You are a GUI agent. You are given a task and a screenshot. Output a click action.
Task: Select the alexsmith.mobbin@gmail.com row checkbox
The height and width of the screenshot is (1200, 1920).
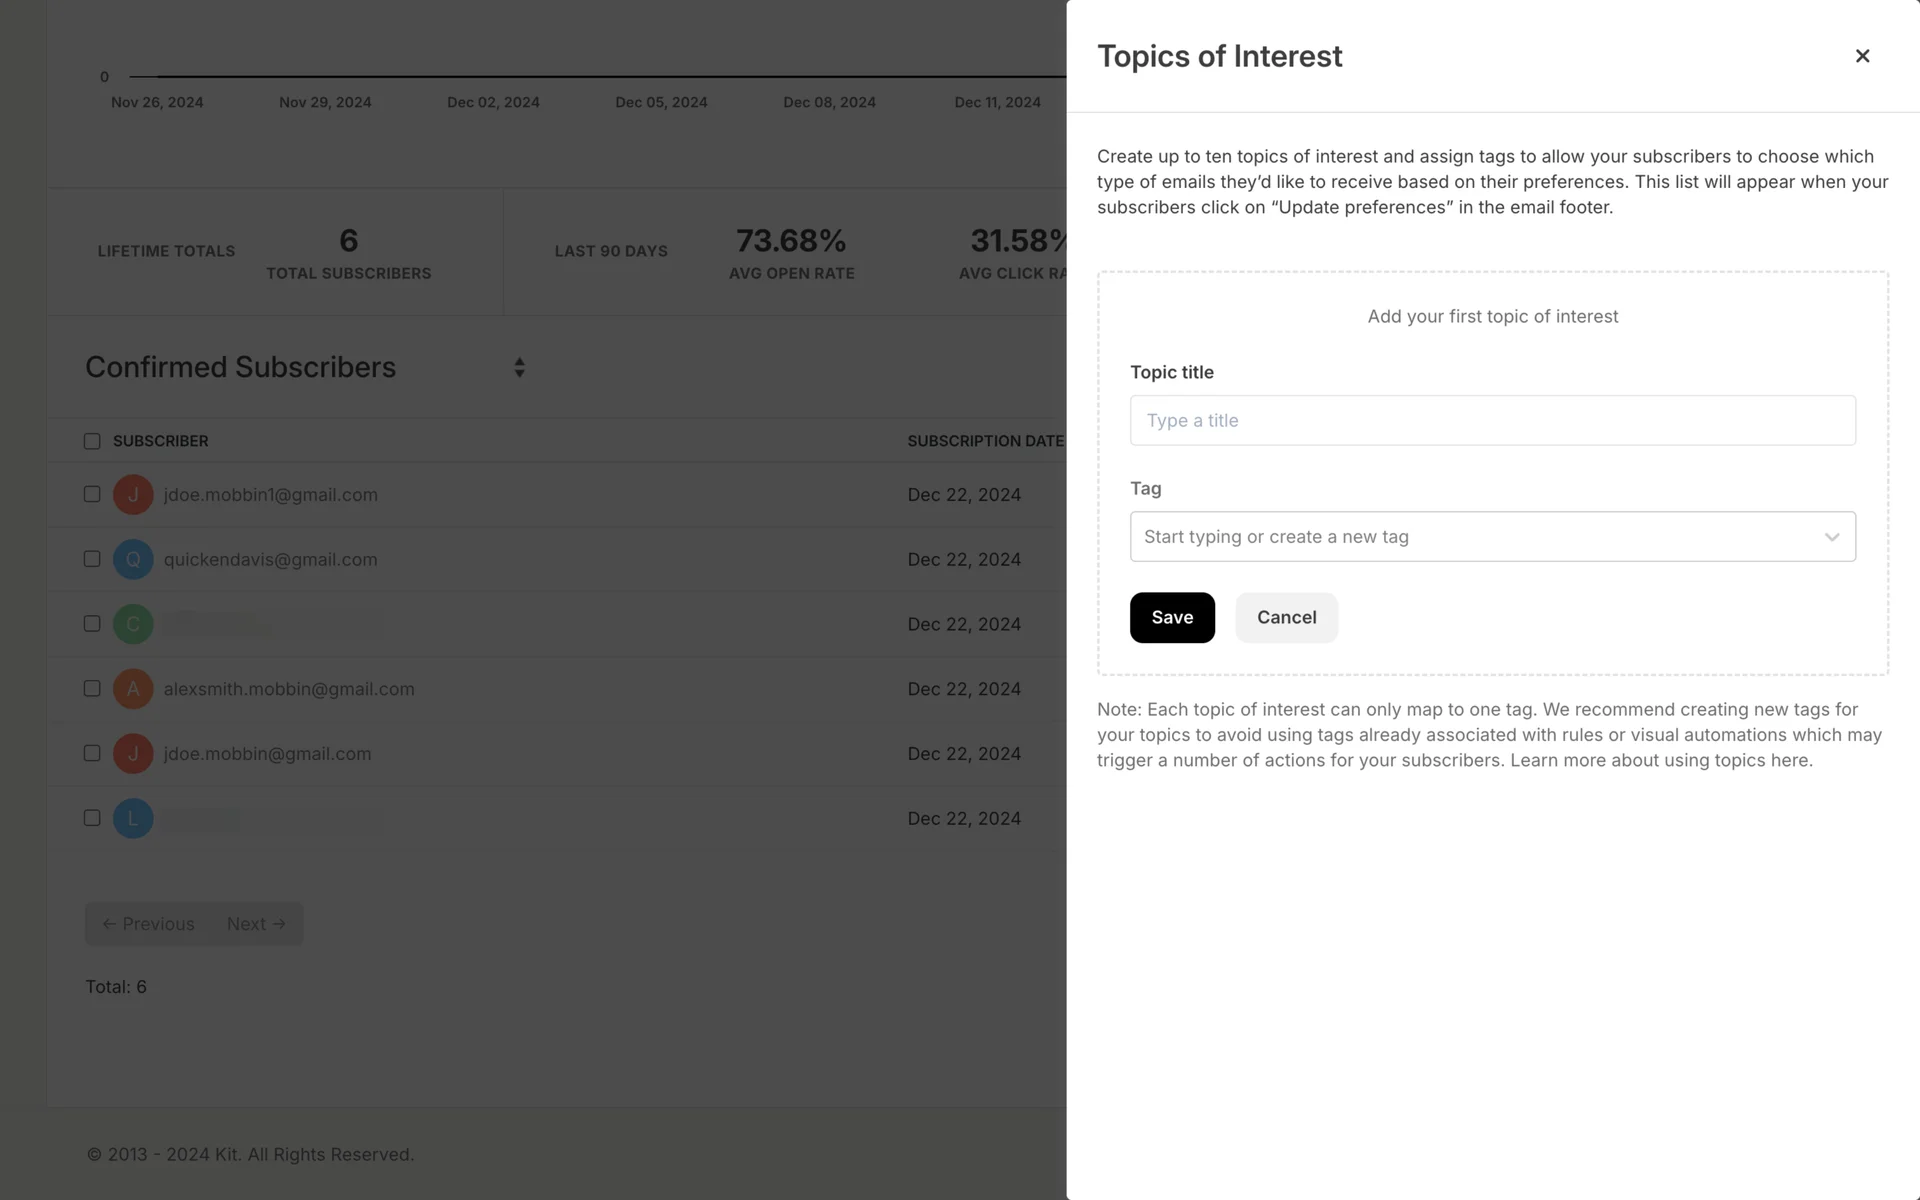tap(92, 689)
